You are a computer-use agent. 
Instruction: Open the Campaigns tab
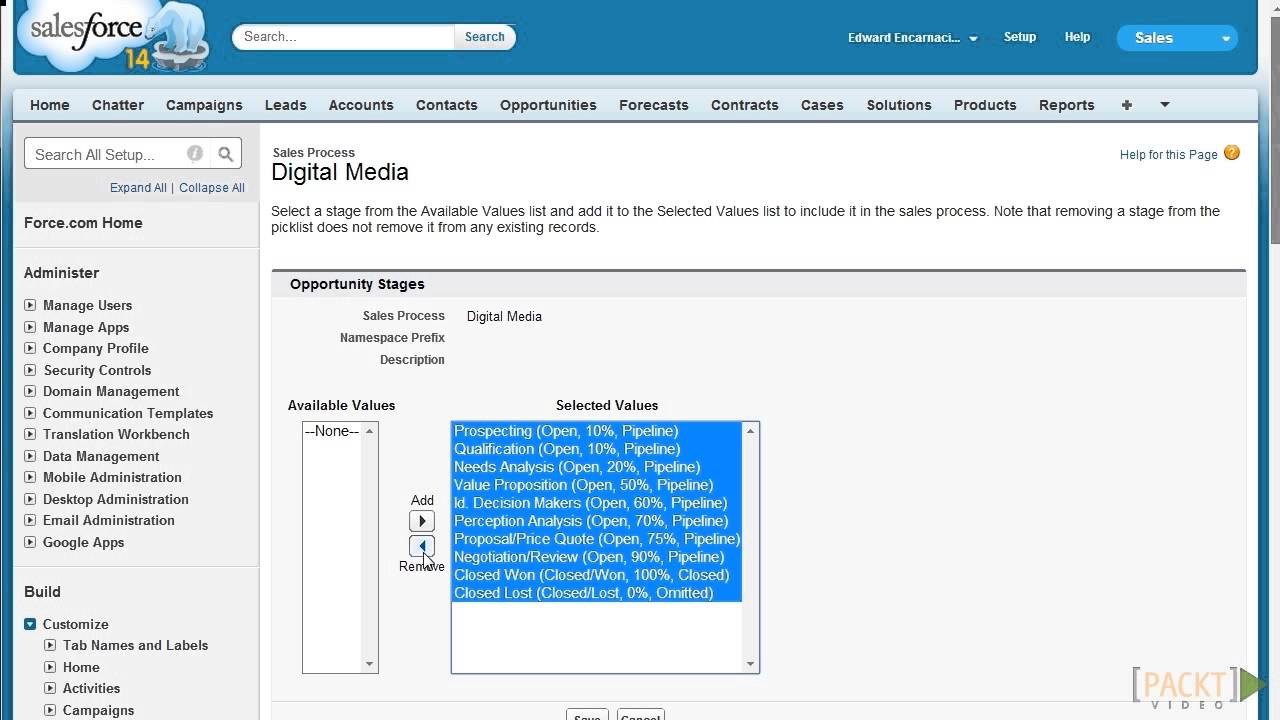pos(204,105)
